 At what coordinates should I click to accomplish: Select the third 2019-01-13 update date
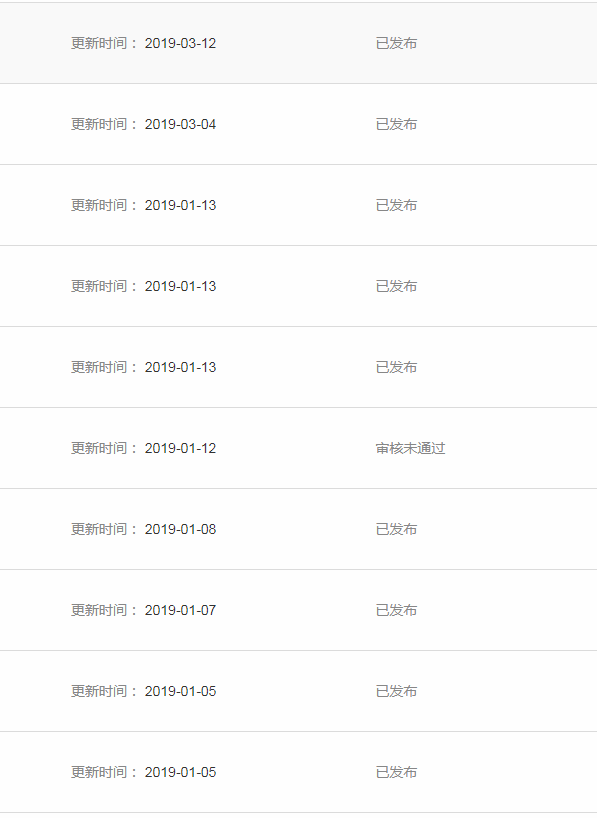[x=180, y=367]
